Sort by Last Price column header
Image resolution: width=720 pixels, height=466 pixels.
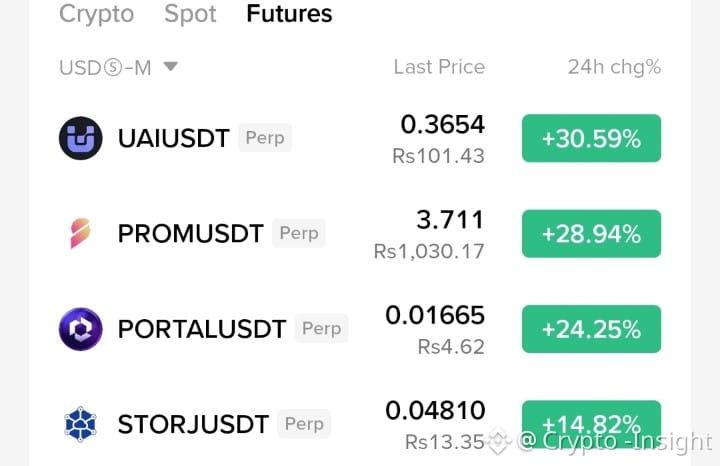[x=439, y=67]
